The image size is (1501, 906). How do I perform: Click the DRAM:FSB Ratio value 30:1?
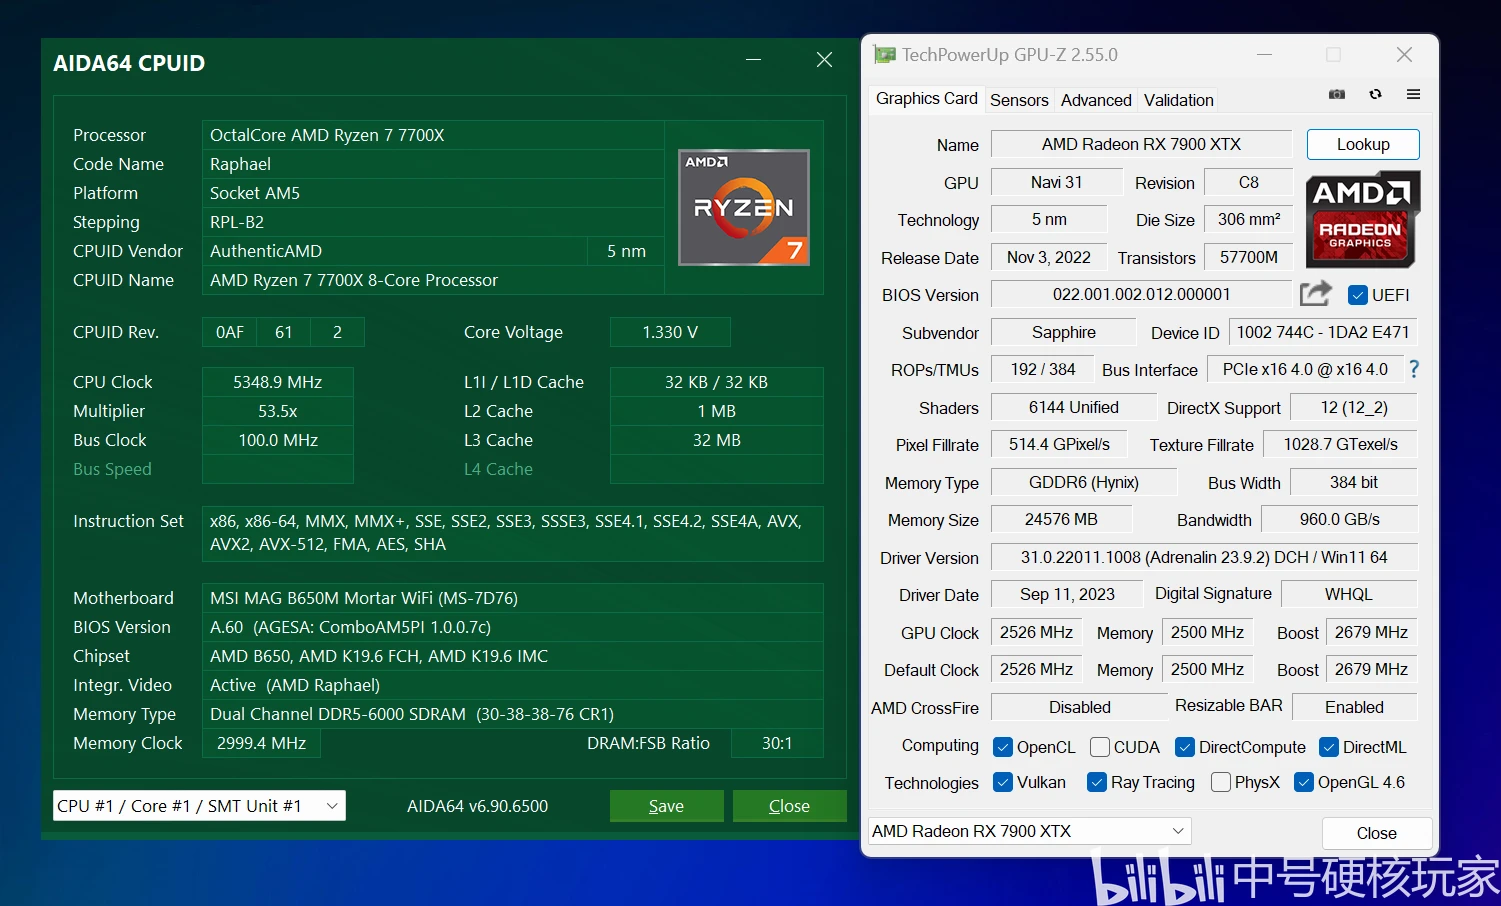(777, 743)
